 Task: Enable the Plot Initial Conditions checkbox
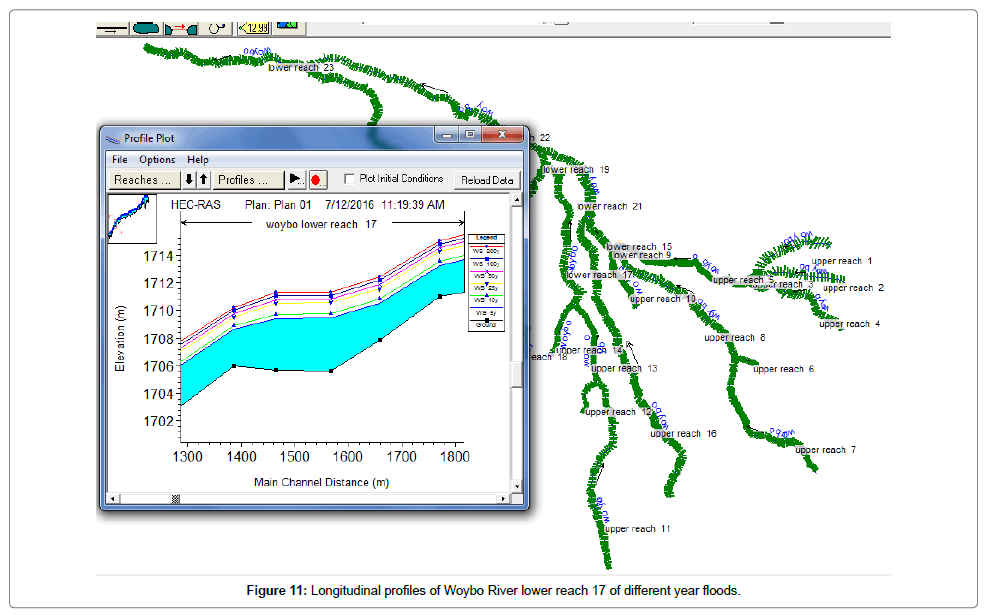[x=349, y=179]
